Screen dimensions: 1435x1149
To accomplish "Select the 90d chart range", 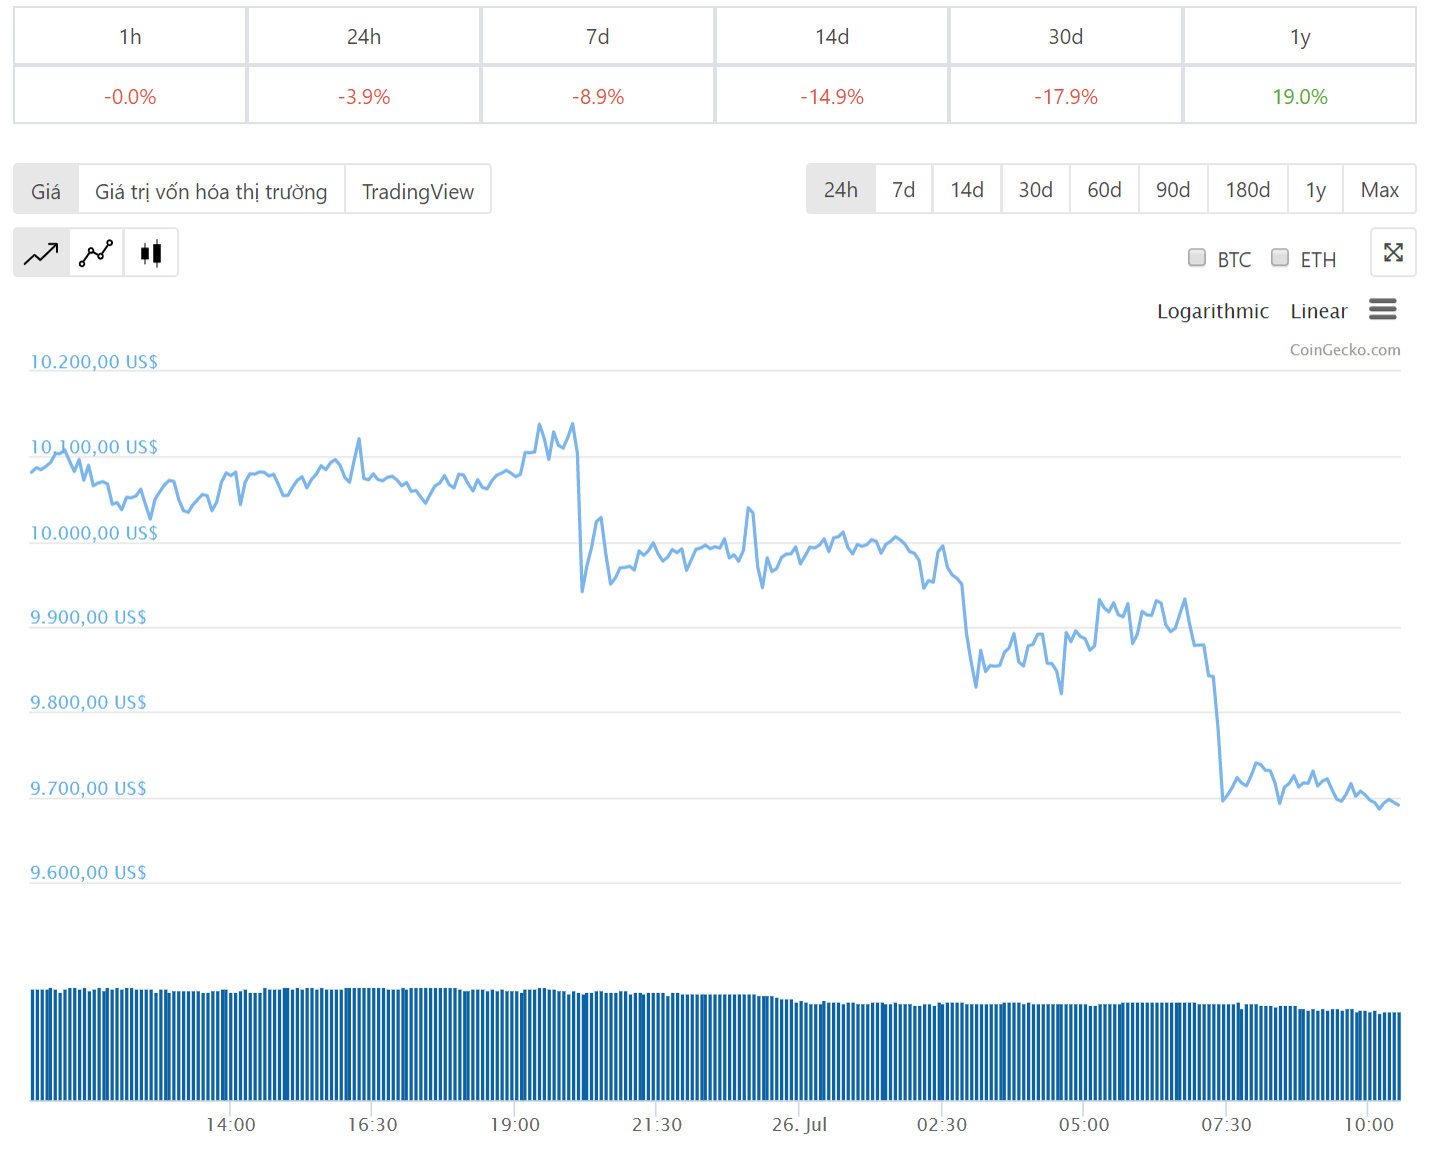I will [1173, 189].
